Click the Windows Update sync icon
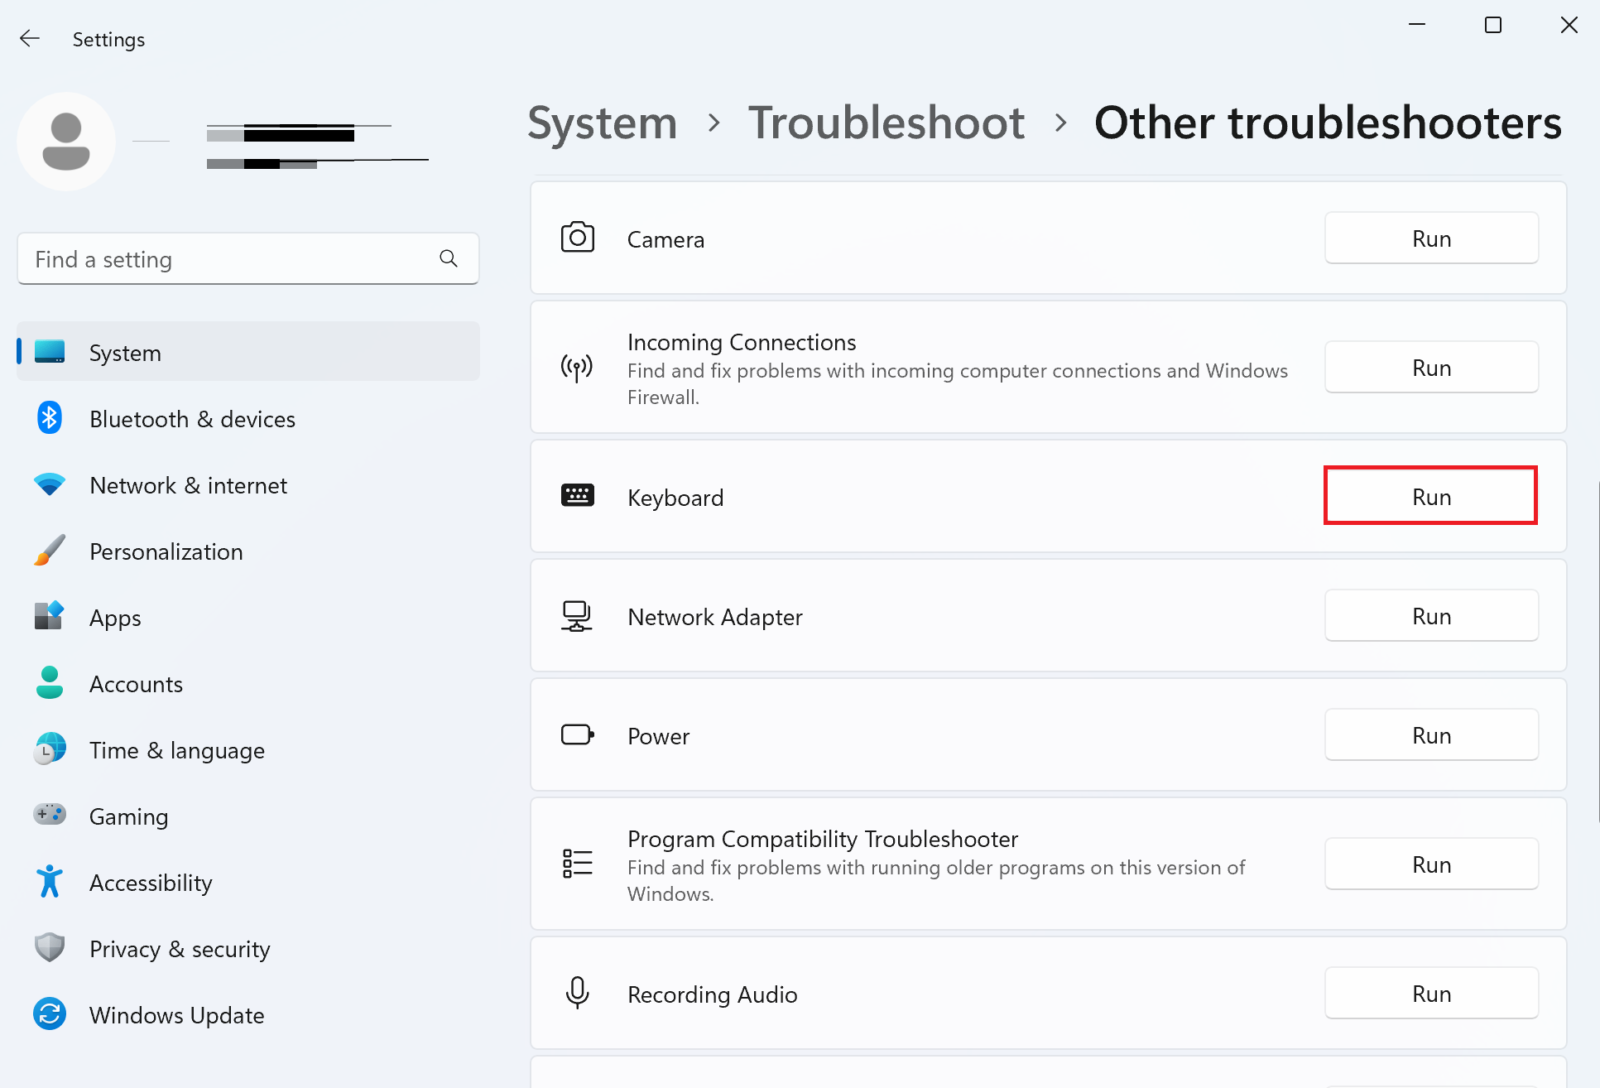1600x1088 pixels. 50,1014
